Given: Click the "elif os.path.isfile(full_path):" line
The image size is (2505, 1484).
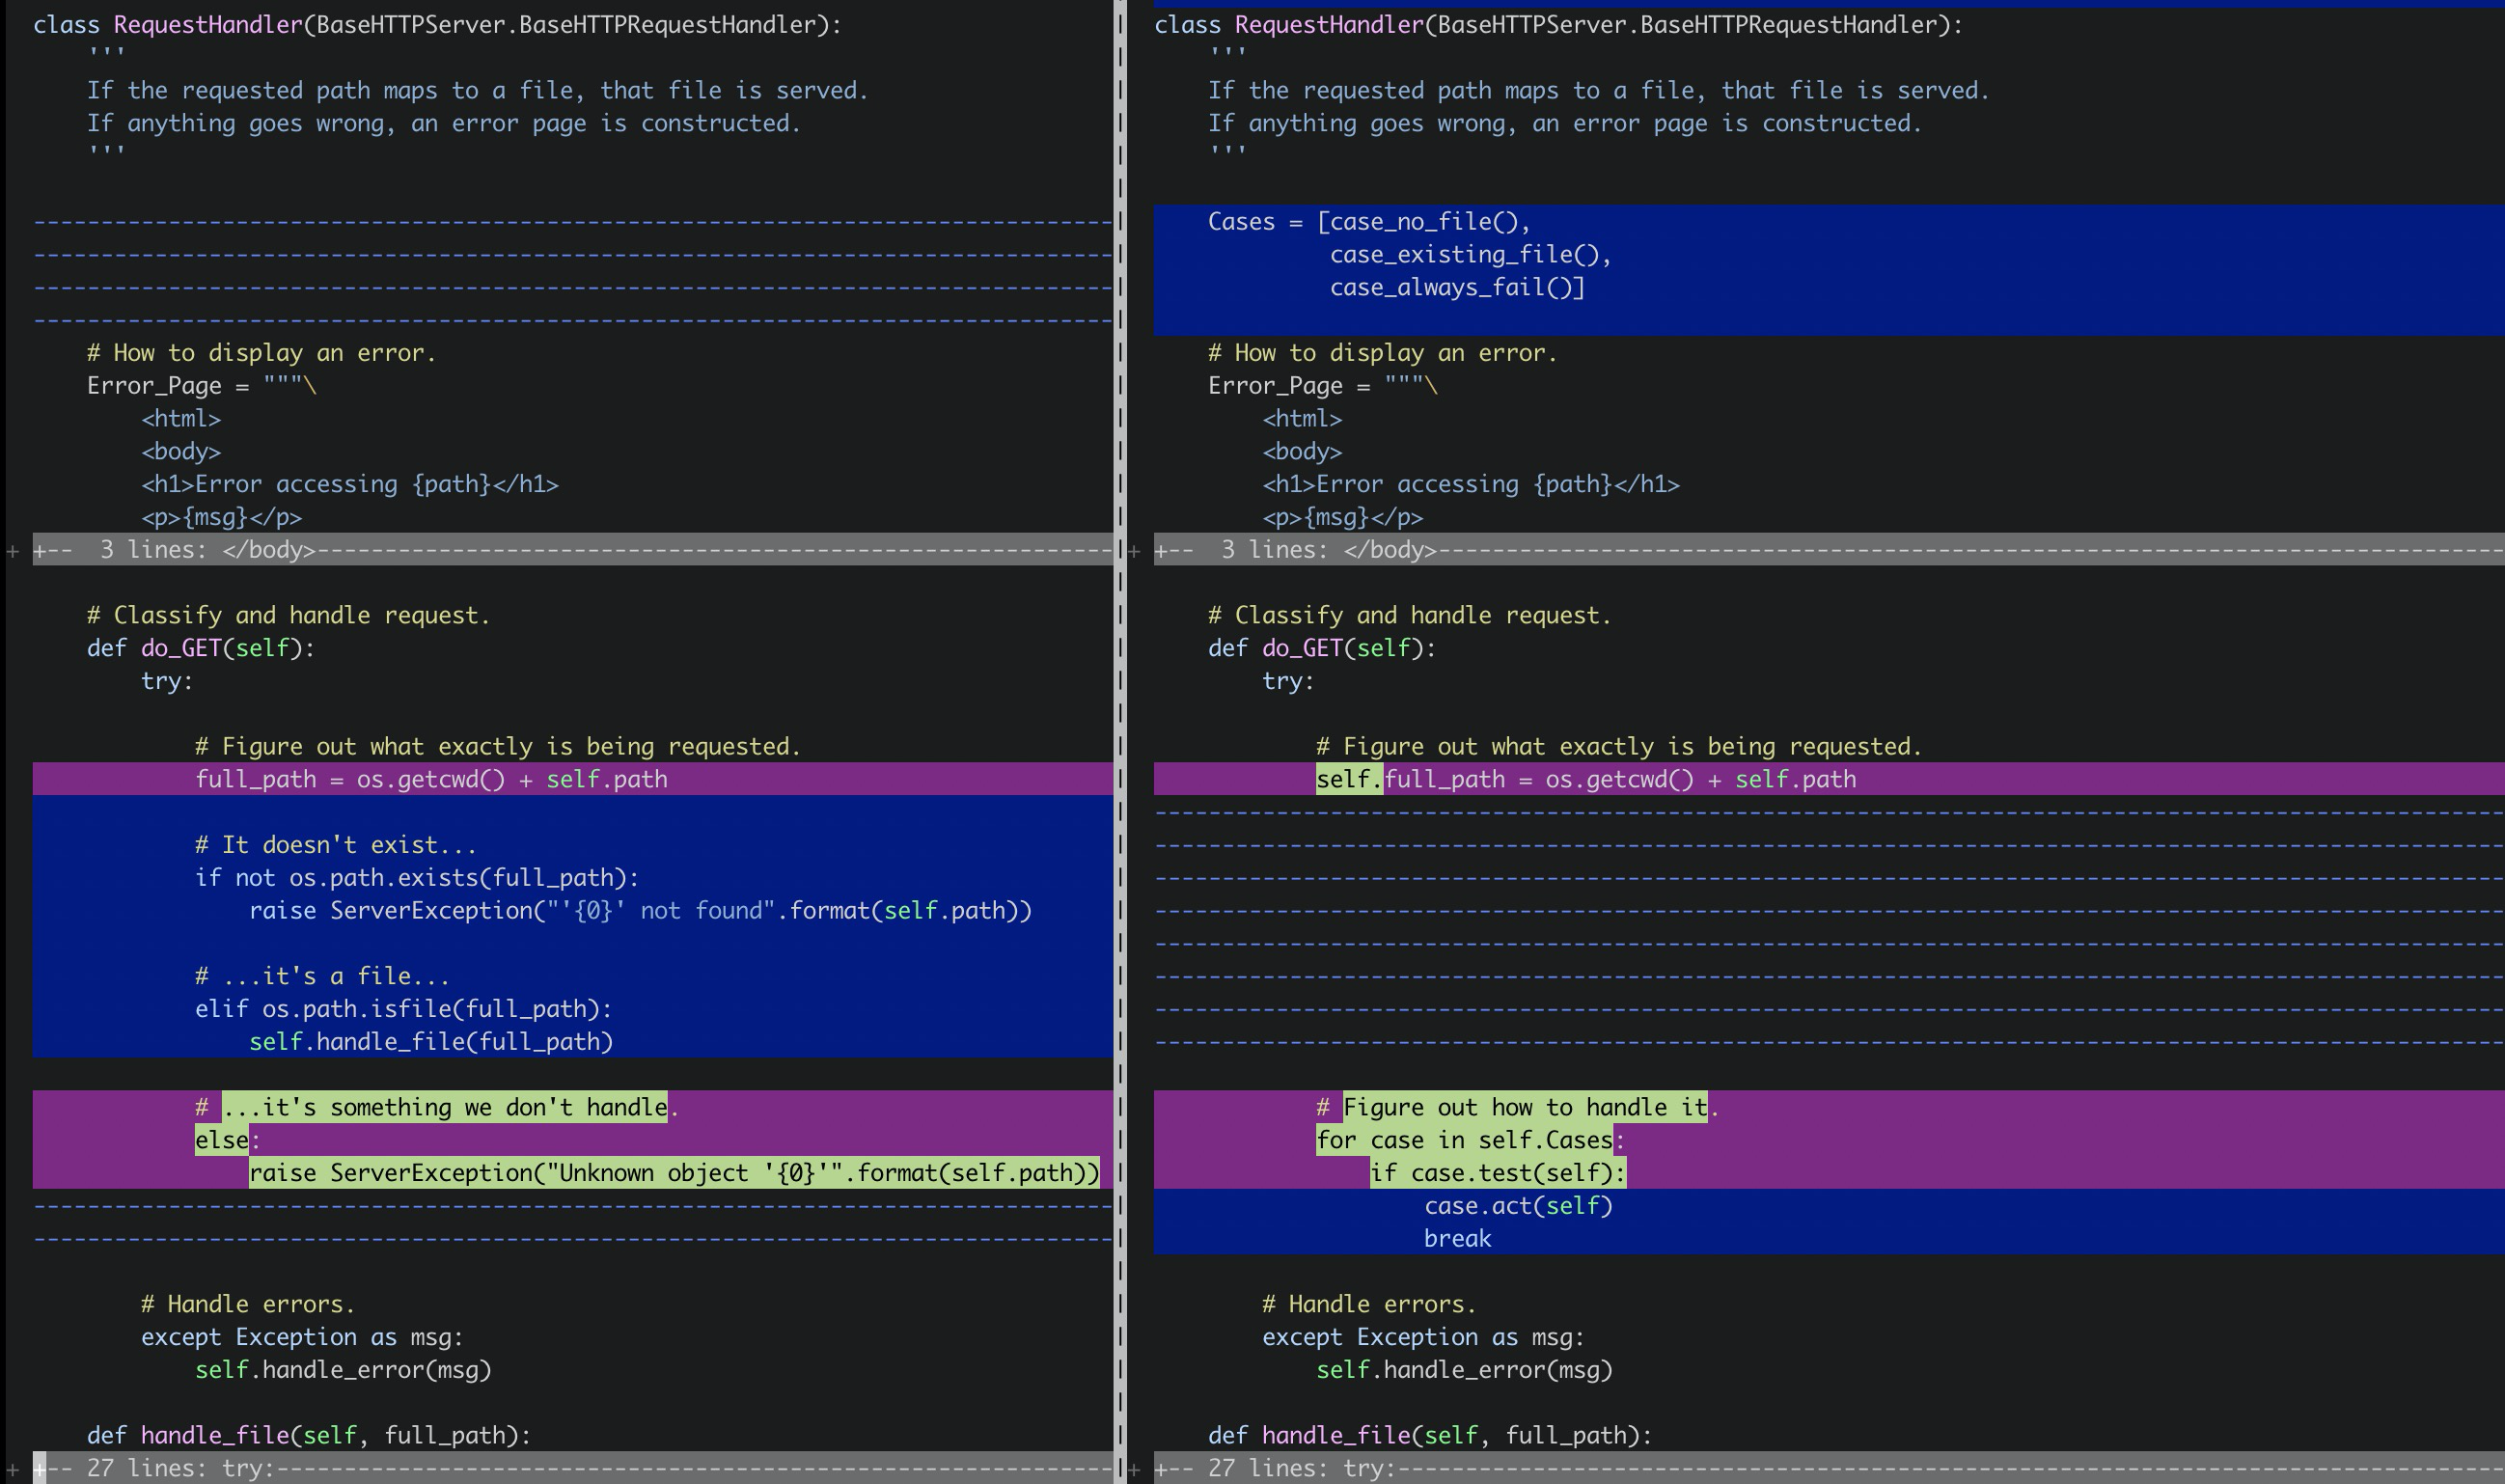Looking at the screenshot, I should [x=403, y=1008].
